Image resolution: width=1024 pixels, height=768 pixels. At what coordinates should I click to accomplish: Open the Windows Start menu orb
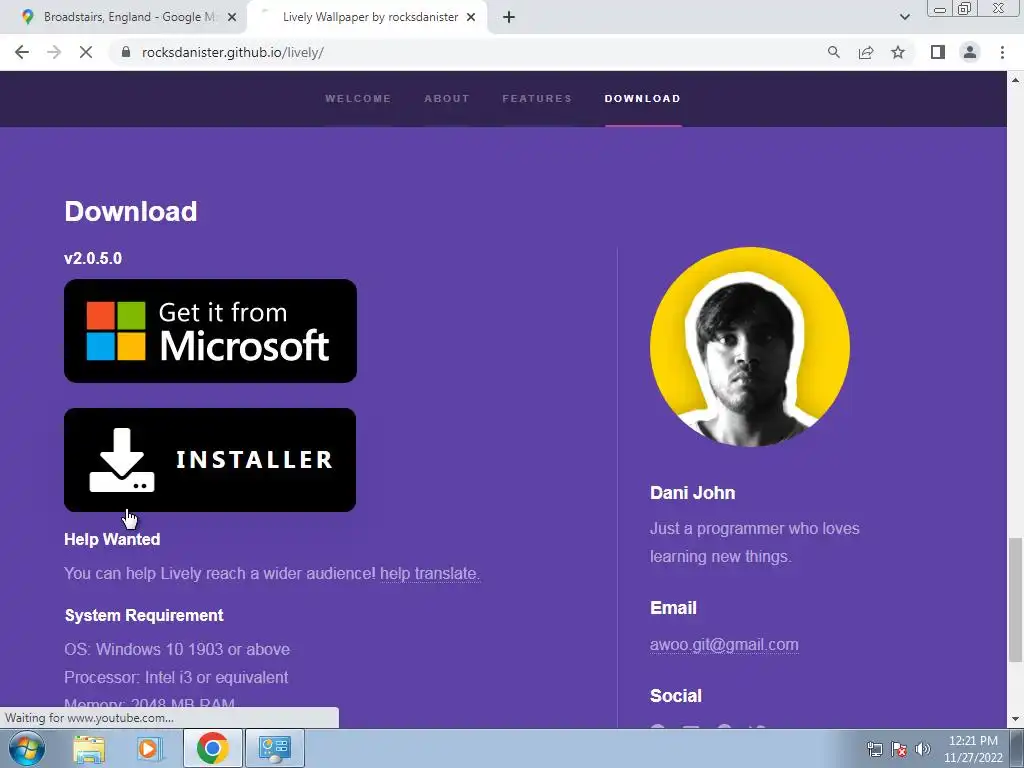point(27,748)
